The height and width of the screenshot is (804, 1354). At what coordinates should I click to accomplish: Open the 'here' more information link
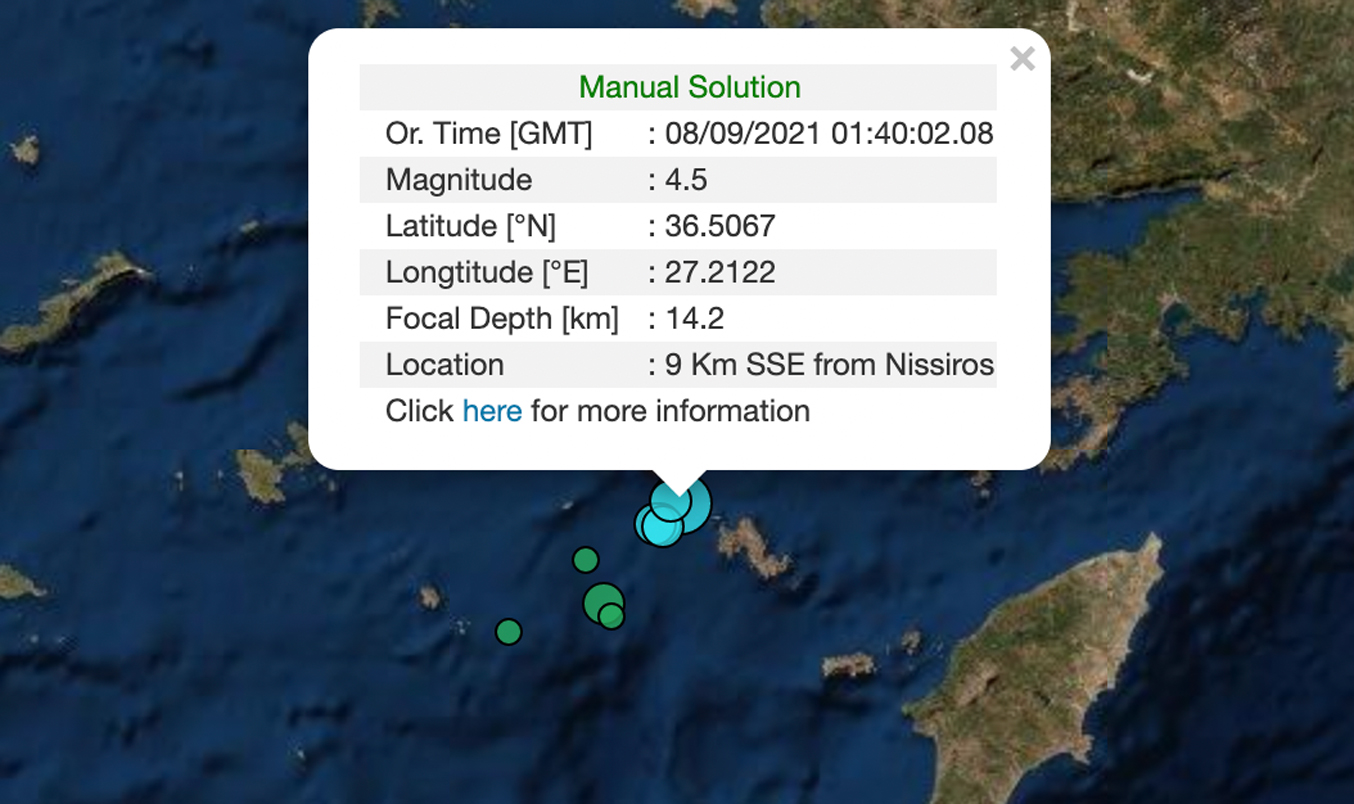[491, 411]
